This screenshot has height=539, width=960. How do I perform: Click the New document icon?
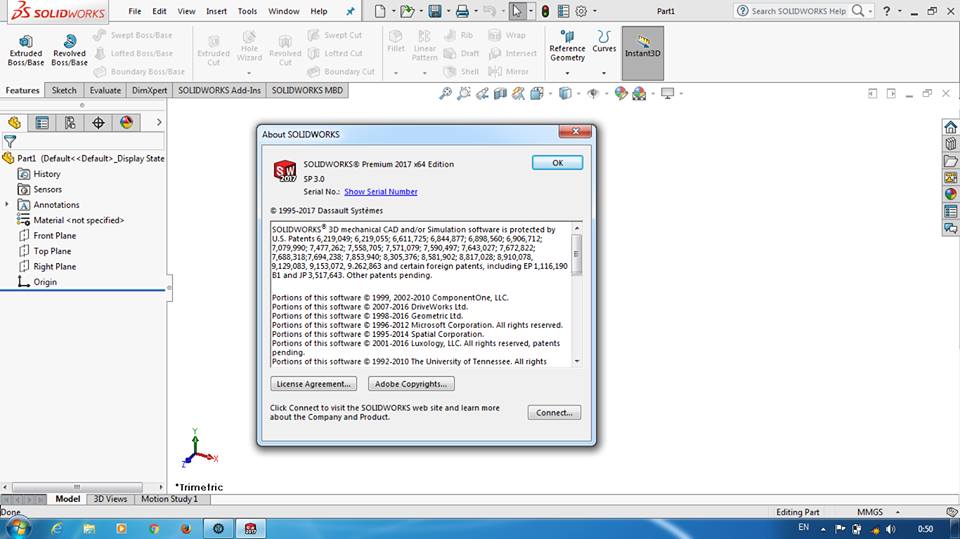(380, 11)
